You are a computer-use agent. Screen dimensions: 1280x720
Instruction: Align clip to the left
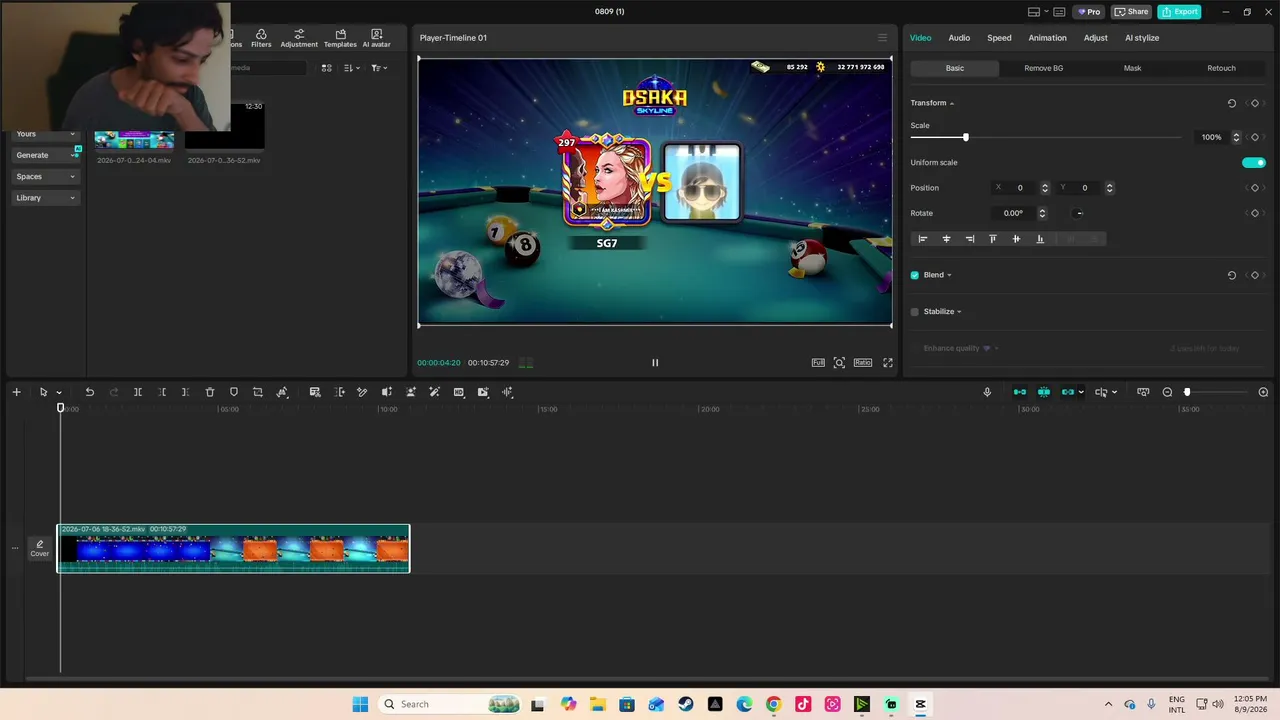(x=923, y=239)
